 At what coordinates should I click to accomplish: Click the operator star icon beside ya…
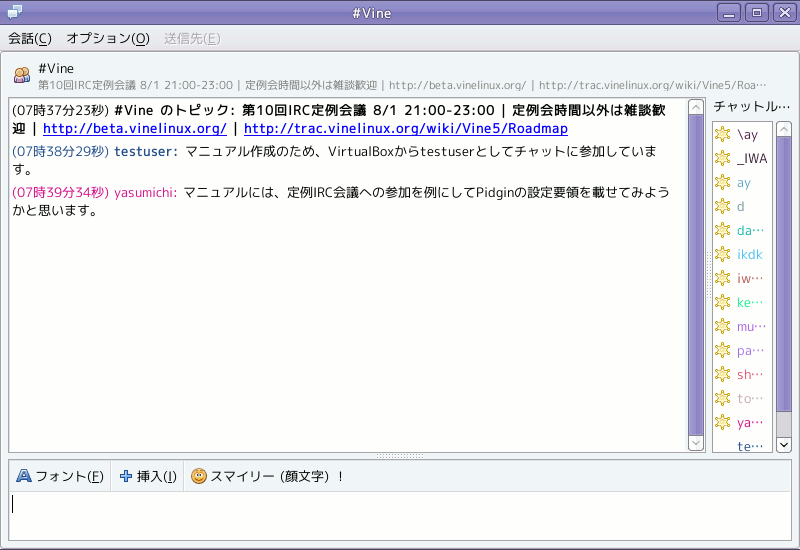pyautogui.click(x=722, y=422)
